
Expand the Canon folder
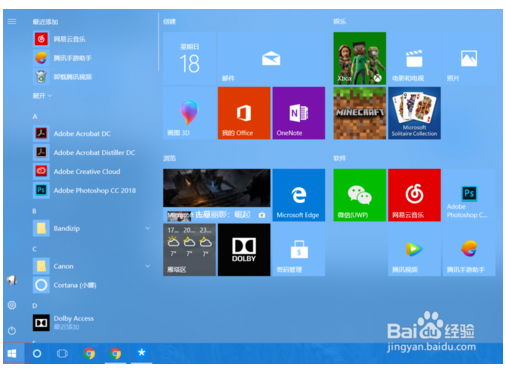click(92, 266)
